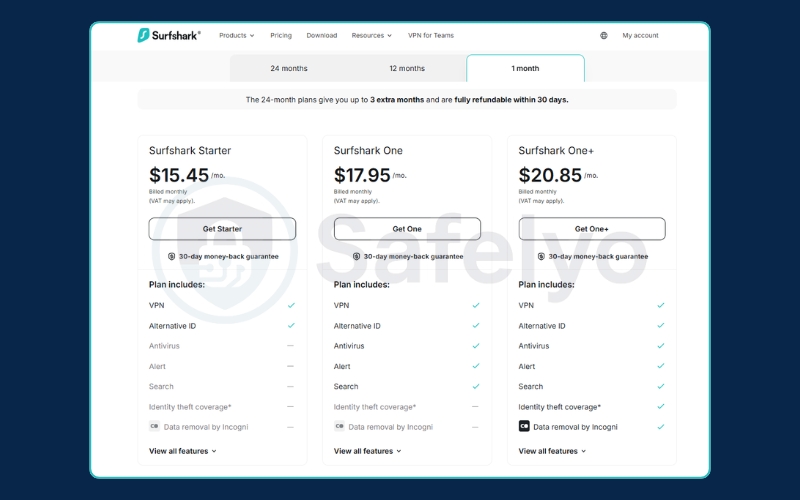Switch to the 24 months tab

[289, 68]
